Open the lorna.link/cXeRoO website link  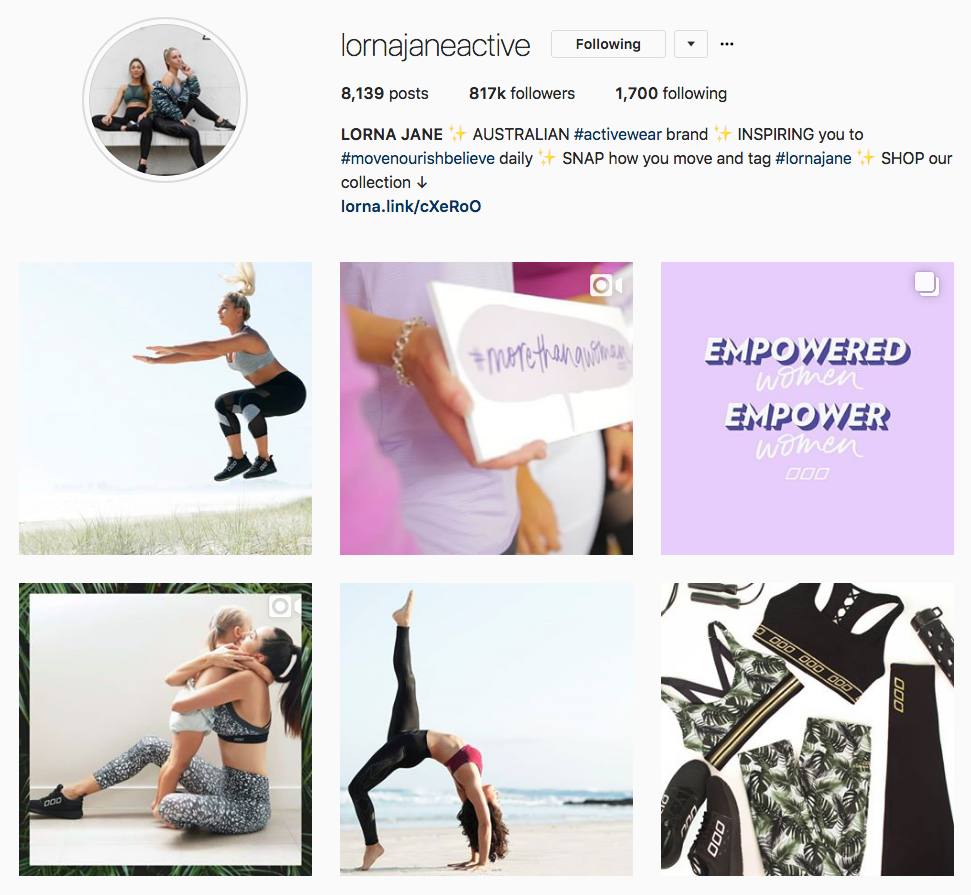411,206
